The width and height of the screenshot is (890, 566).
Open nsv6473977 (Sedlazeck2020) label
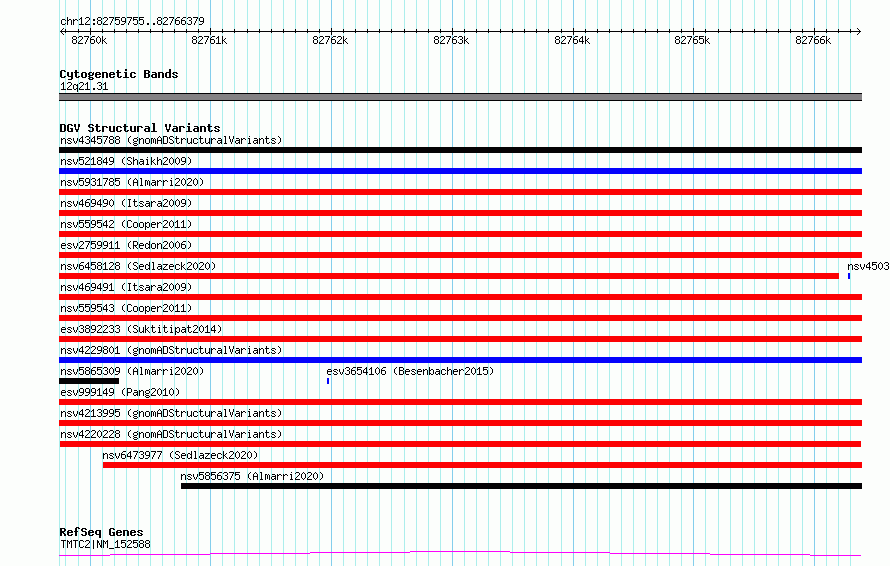coord(180,455)
